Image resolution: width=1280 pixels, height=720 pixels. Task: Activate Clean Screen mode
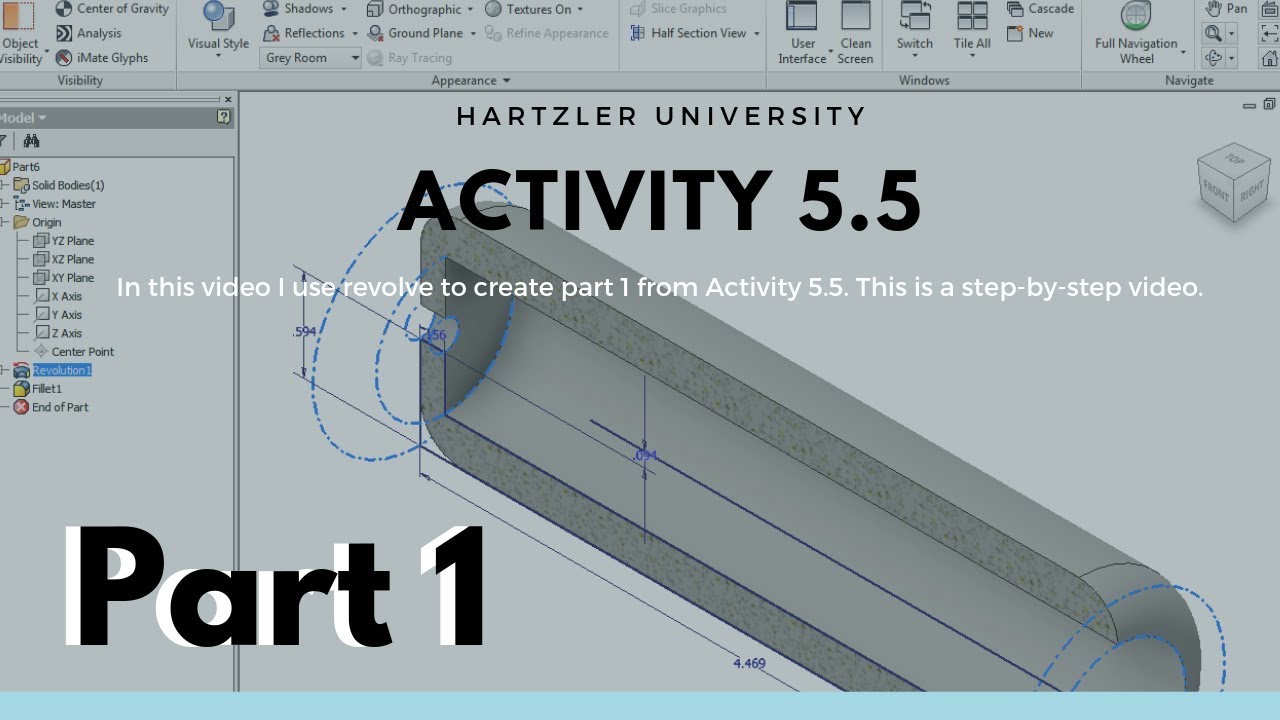856,33
